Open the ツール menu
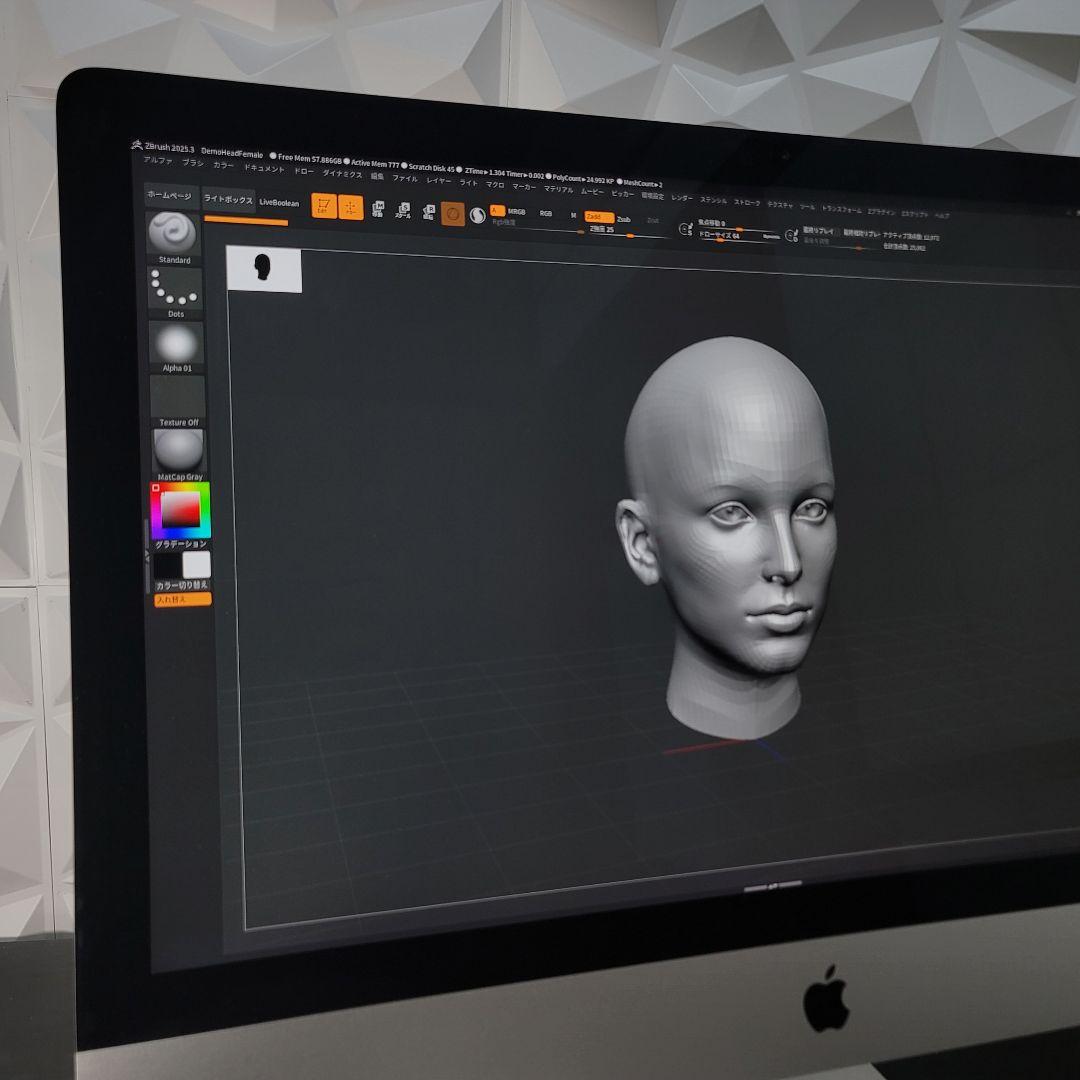Screen dimensions: 1080x1080 [x=804, y=205]
